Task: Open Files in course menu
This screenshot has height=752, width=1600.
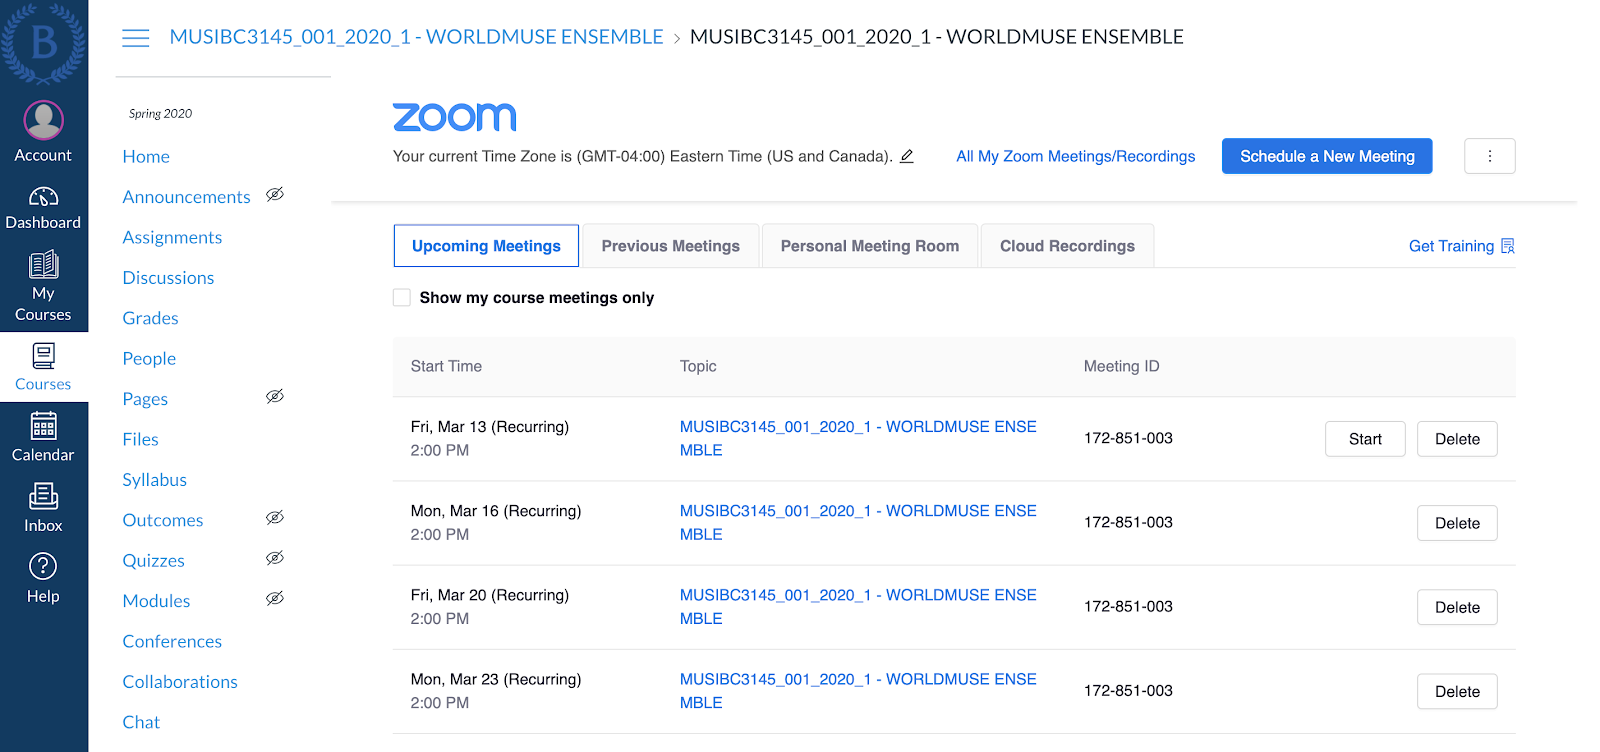Action: click(140, 439)
